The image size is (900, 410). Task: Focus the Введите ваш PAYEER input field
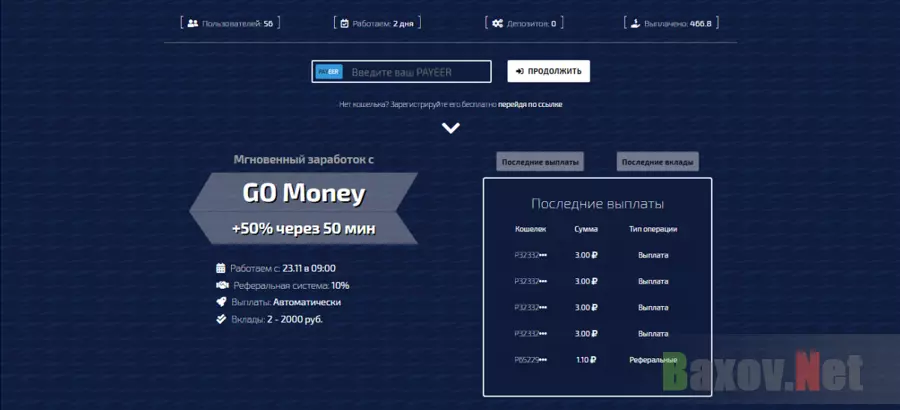pyautogui.click(x=401, y=72)
